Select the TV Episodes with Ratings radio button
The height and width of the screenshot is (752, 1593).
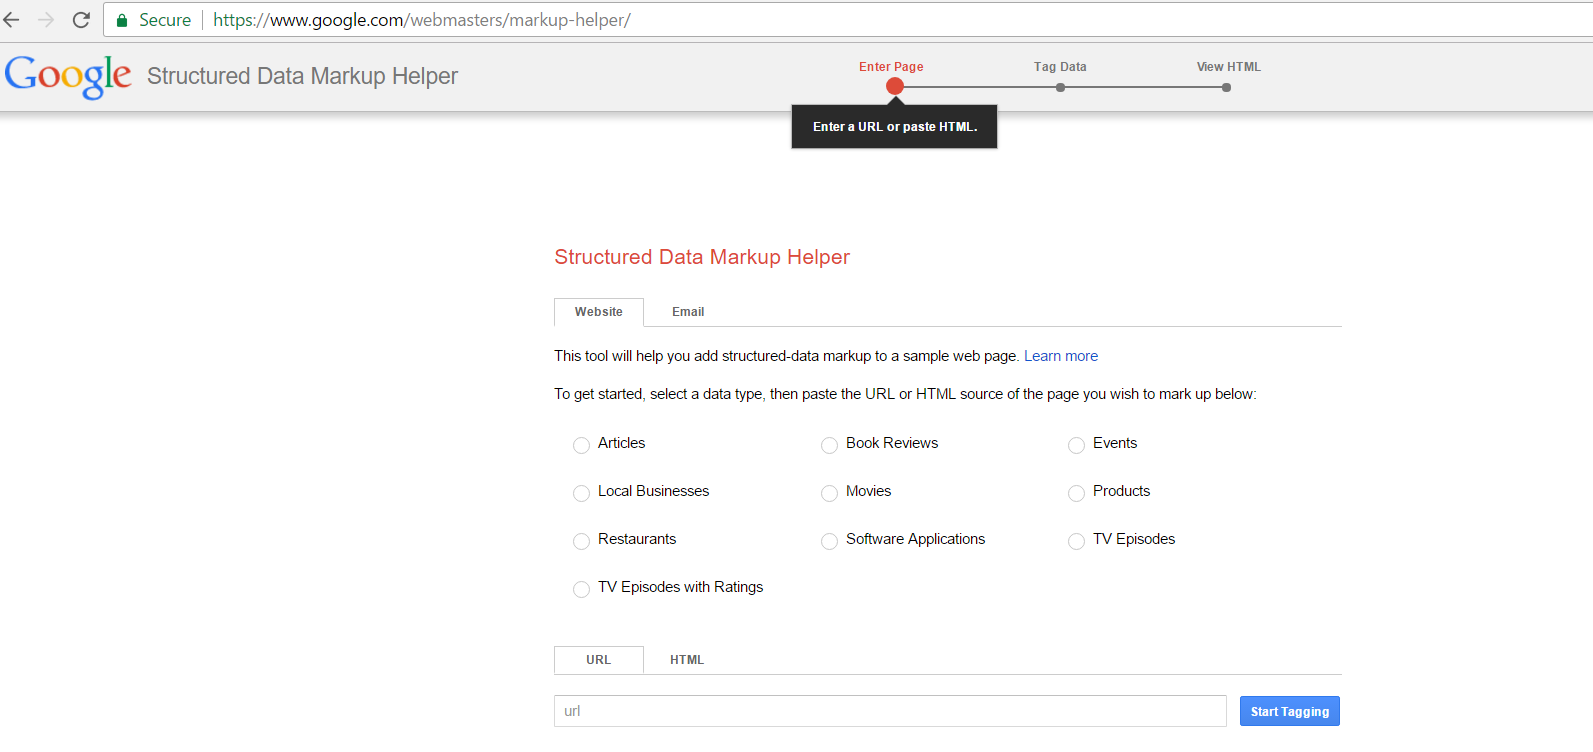[581, 589]
